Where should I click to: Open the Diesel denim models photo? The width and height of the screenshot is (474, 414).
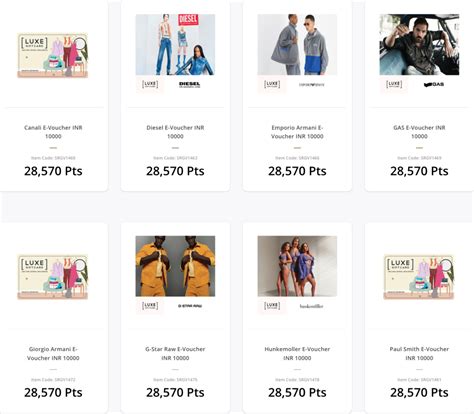click(x=175, y=44)
